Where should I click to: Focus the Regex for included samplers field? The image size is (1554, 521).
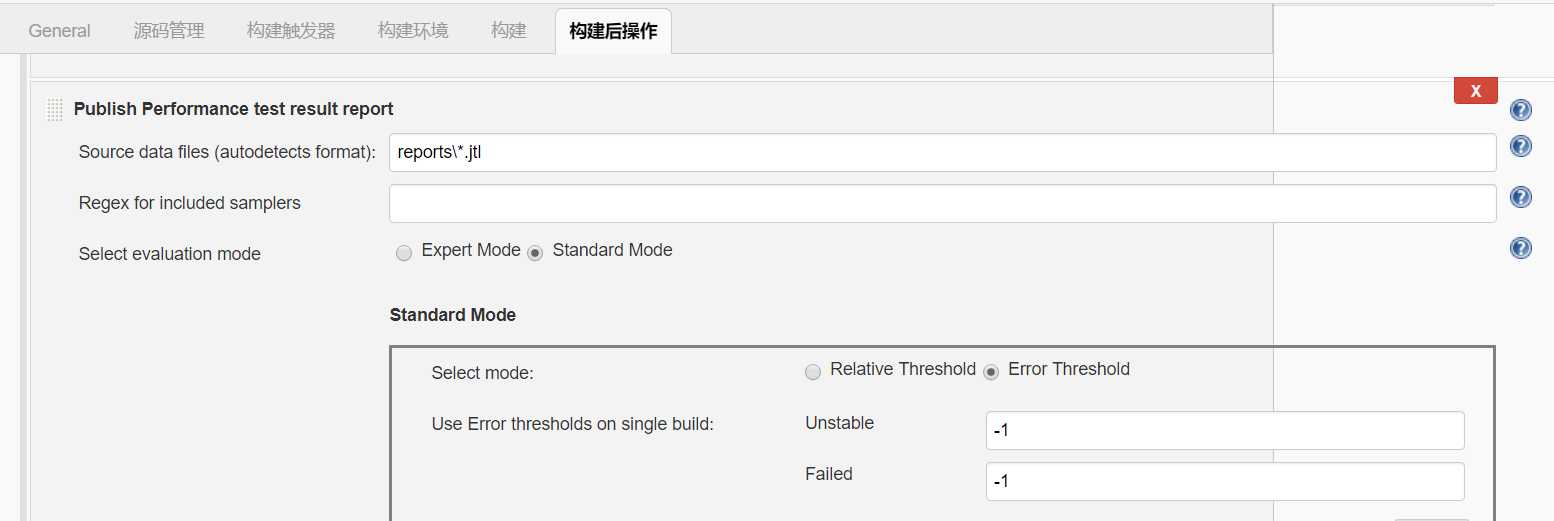[x=941, y=203]
